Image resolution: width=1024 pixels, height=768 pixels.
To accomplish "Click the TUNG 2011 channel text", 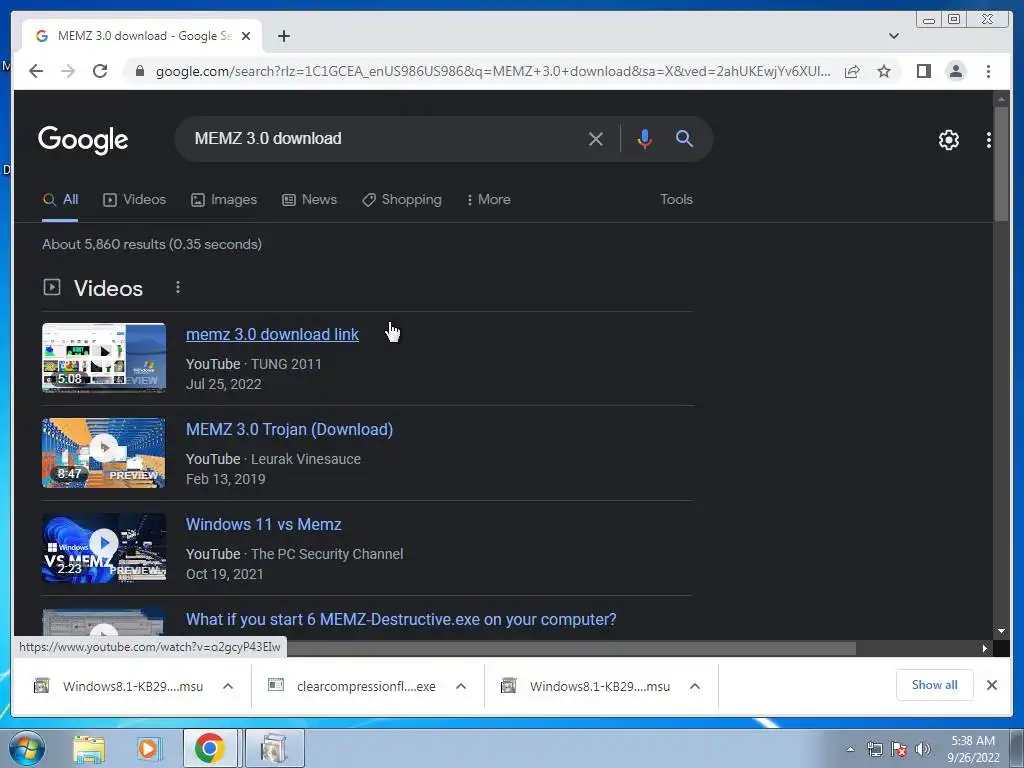I will point(287,364).
